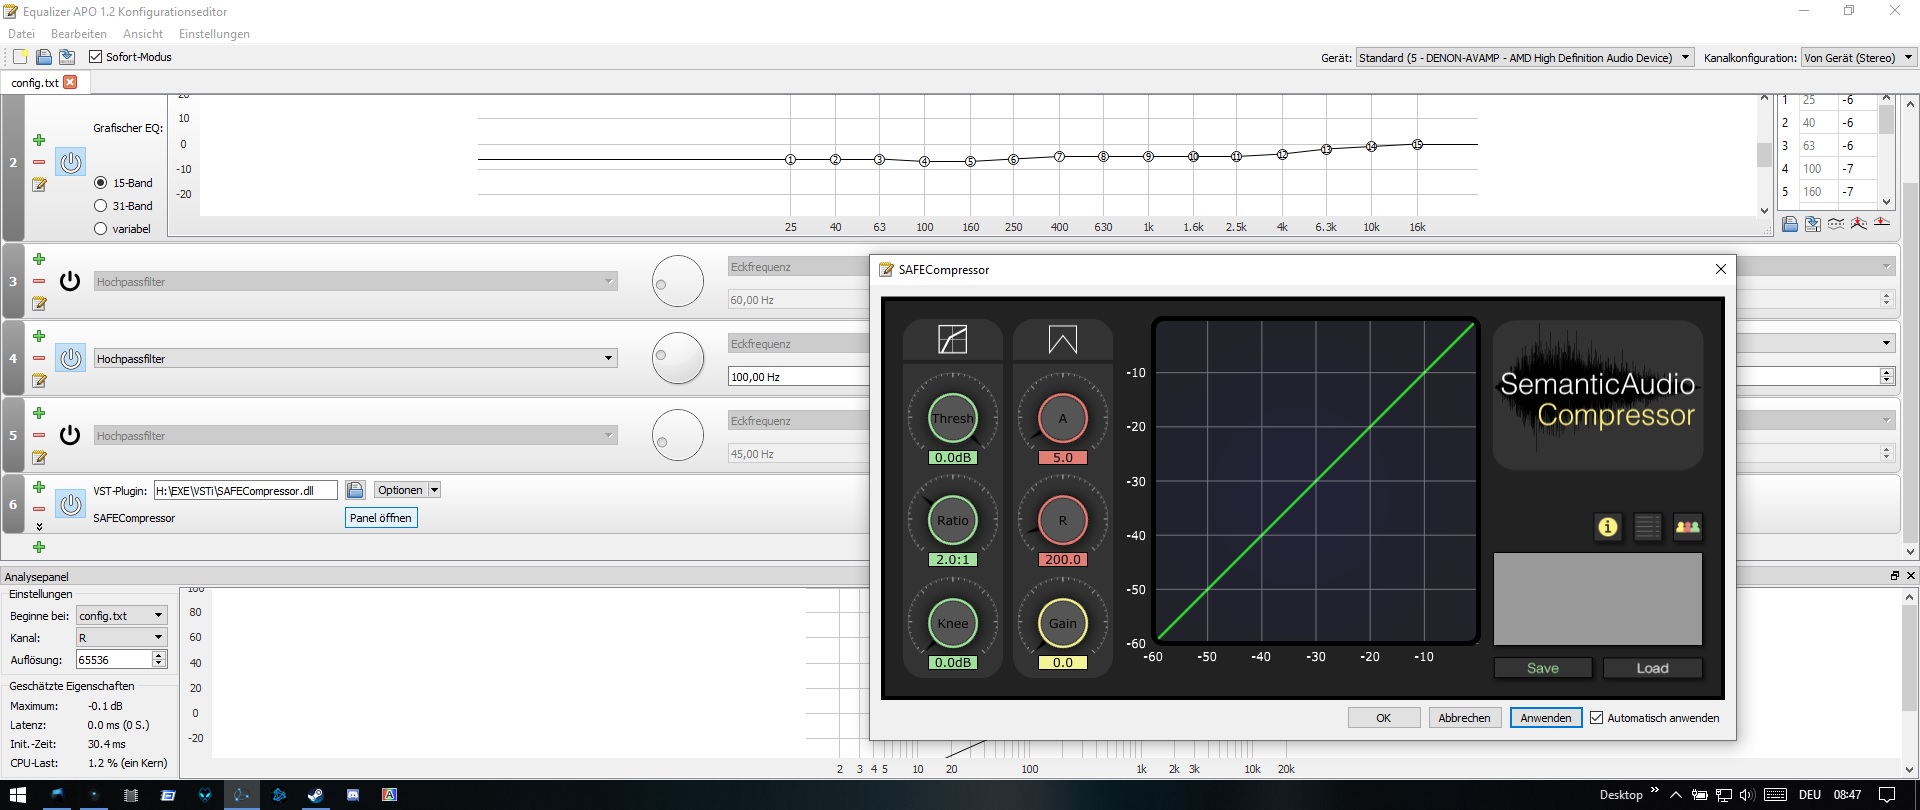
Task: Open the Datei menu
Action: click(x=21, y=34)
